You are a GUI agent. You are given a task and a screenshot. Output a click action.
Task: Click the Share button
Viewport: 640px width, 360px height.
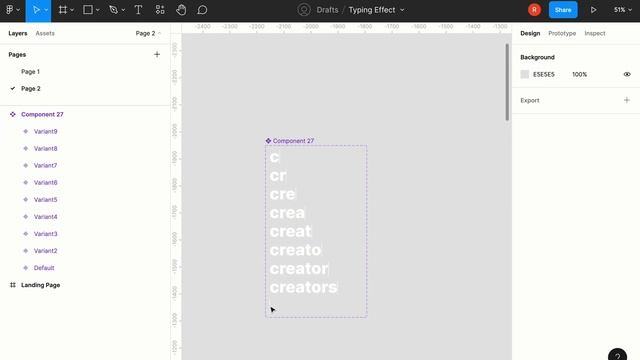coord(563,10)
